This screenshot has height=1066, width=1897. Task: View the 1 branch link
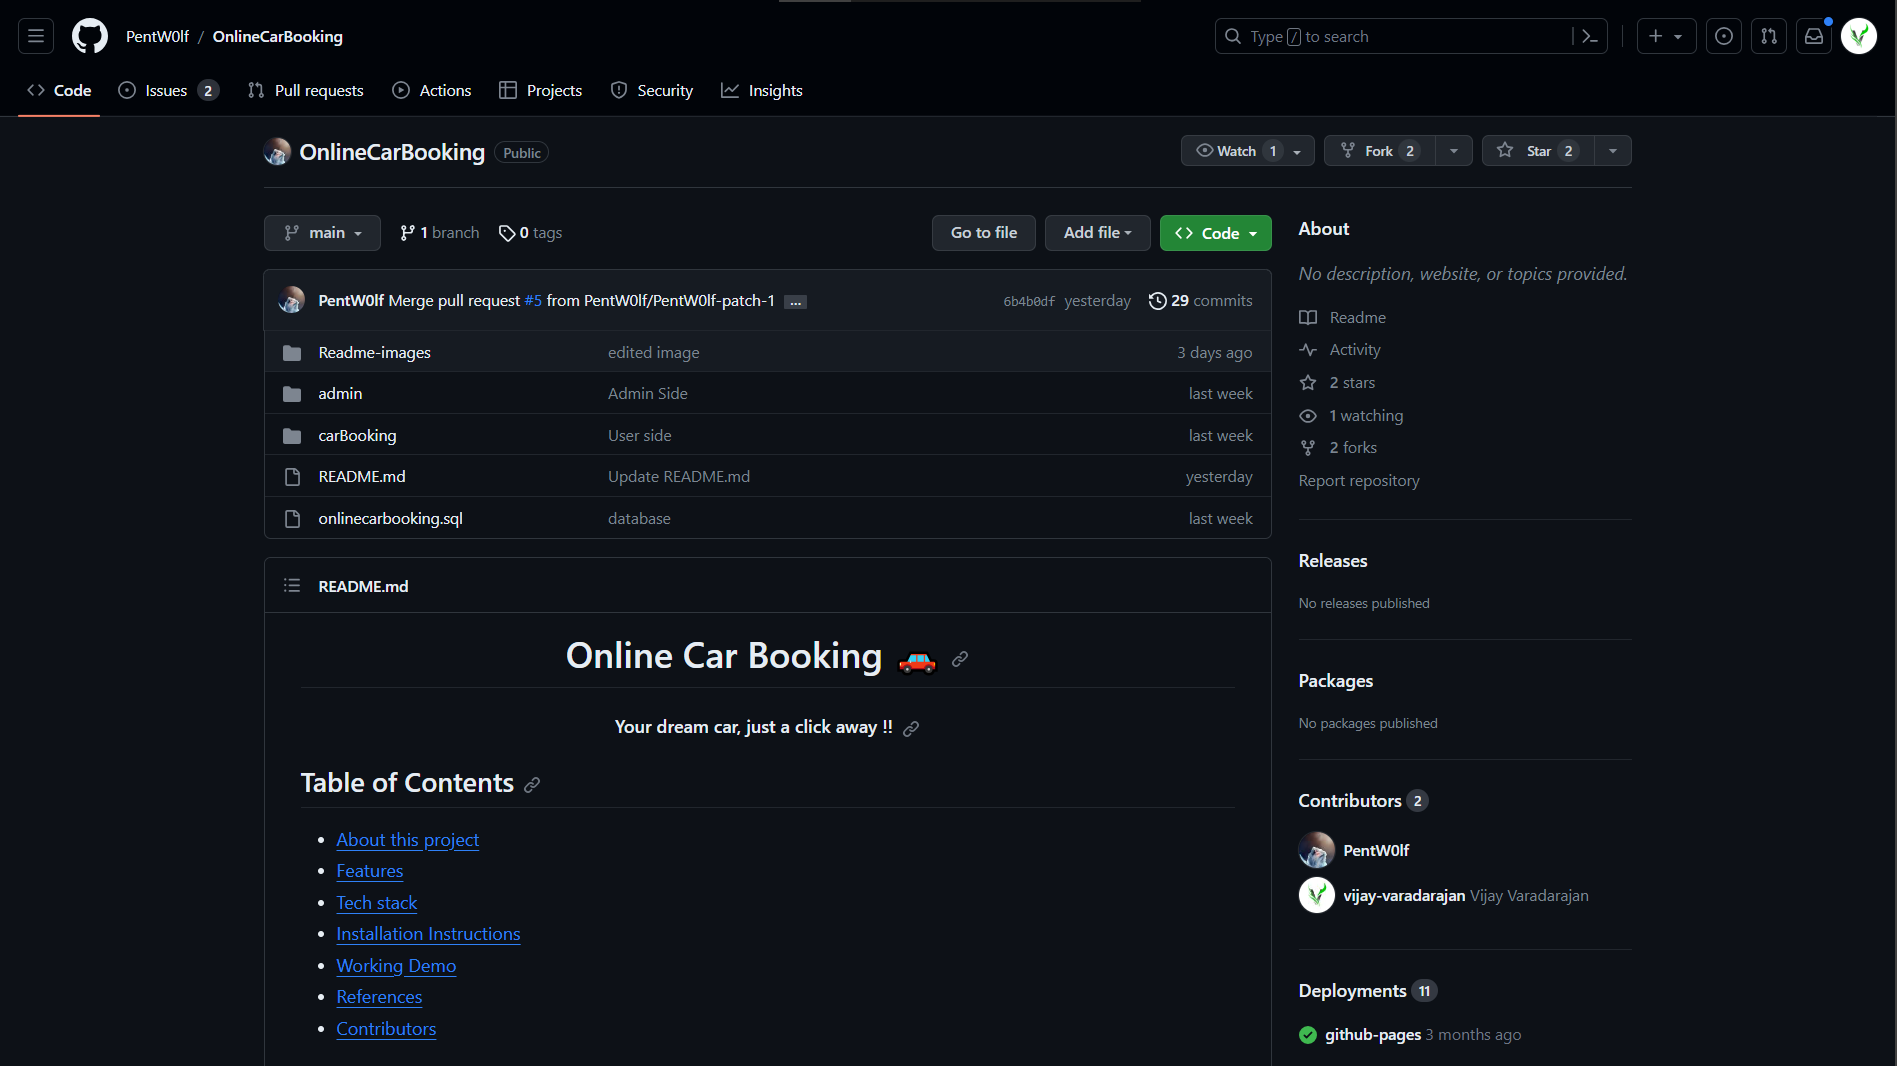439,233
